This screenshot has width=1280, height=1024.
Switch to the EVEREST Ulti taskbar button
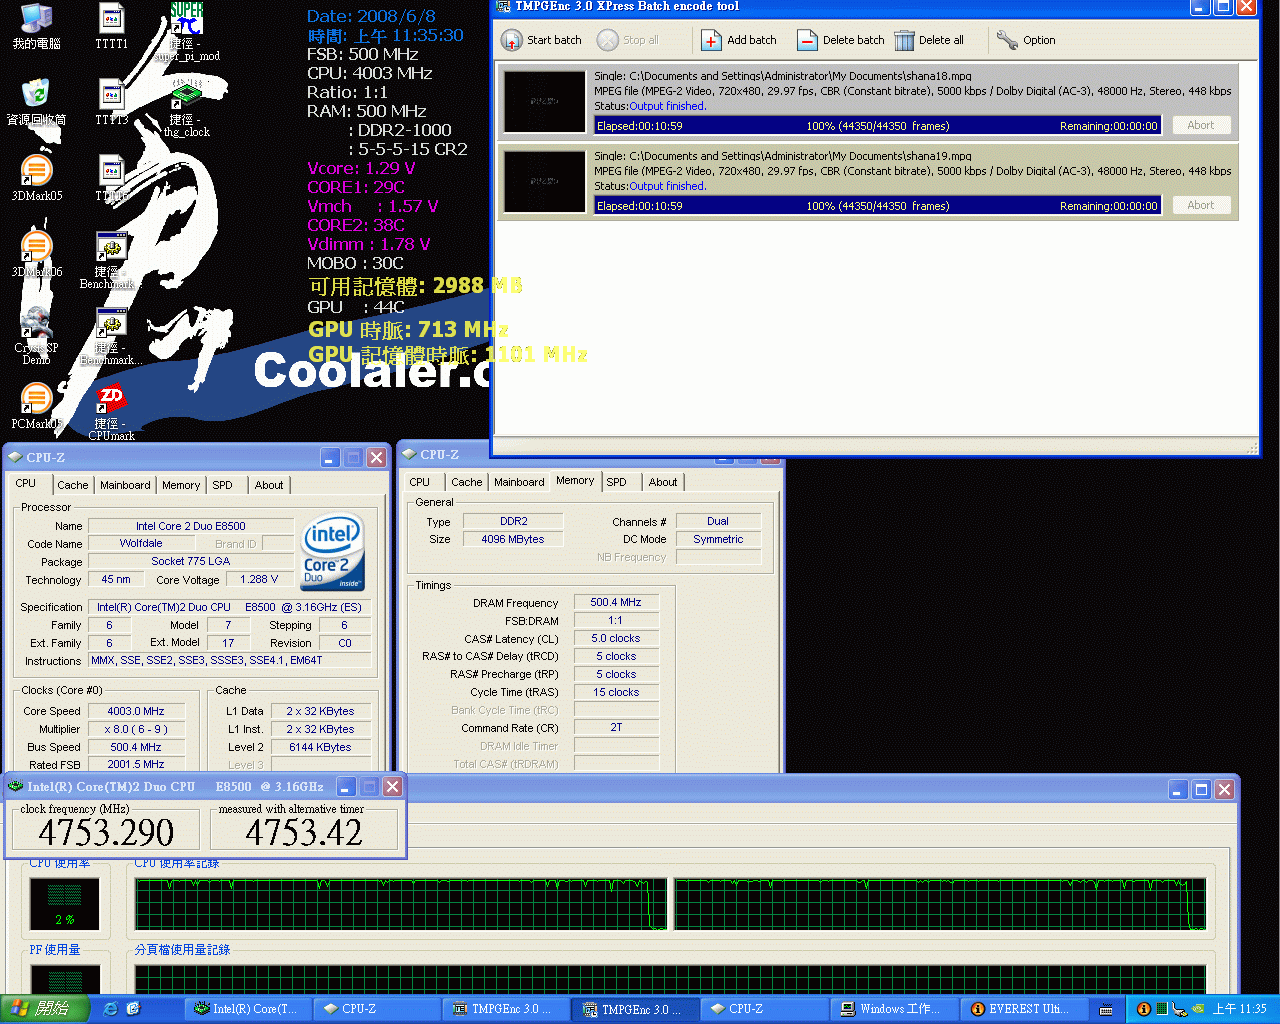(1025, 1009)
